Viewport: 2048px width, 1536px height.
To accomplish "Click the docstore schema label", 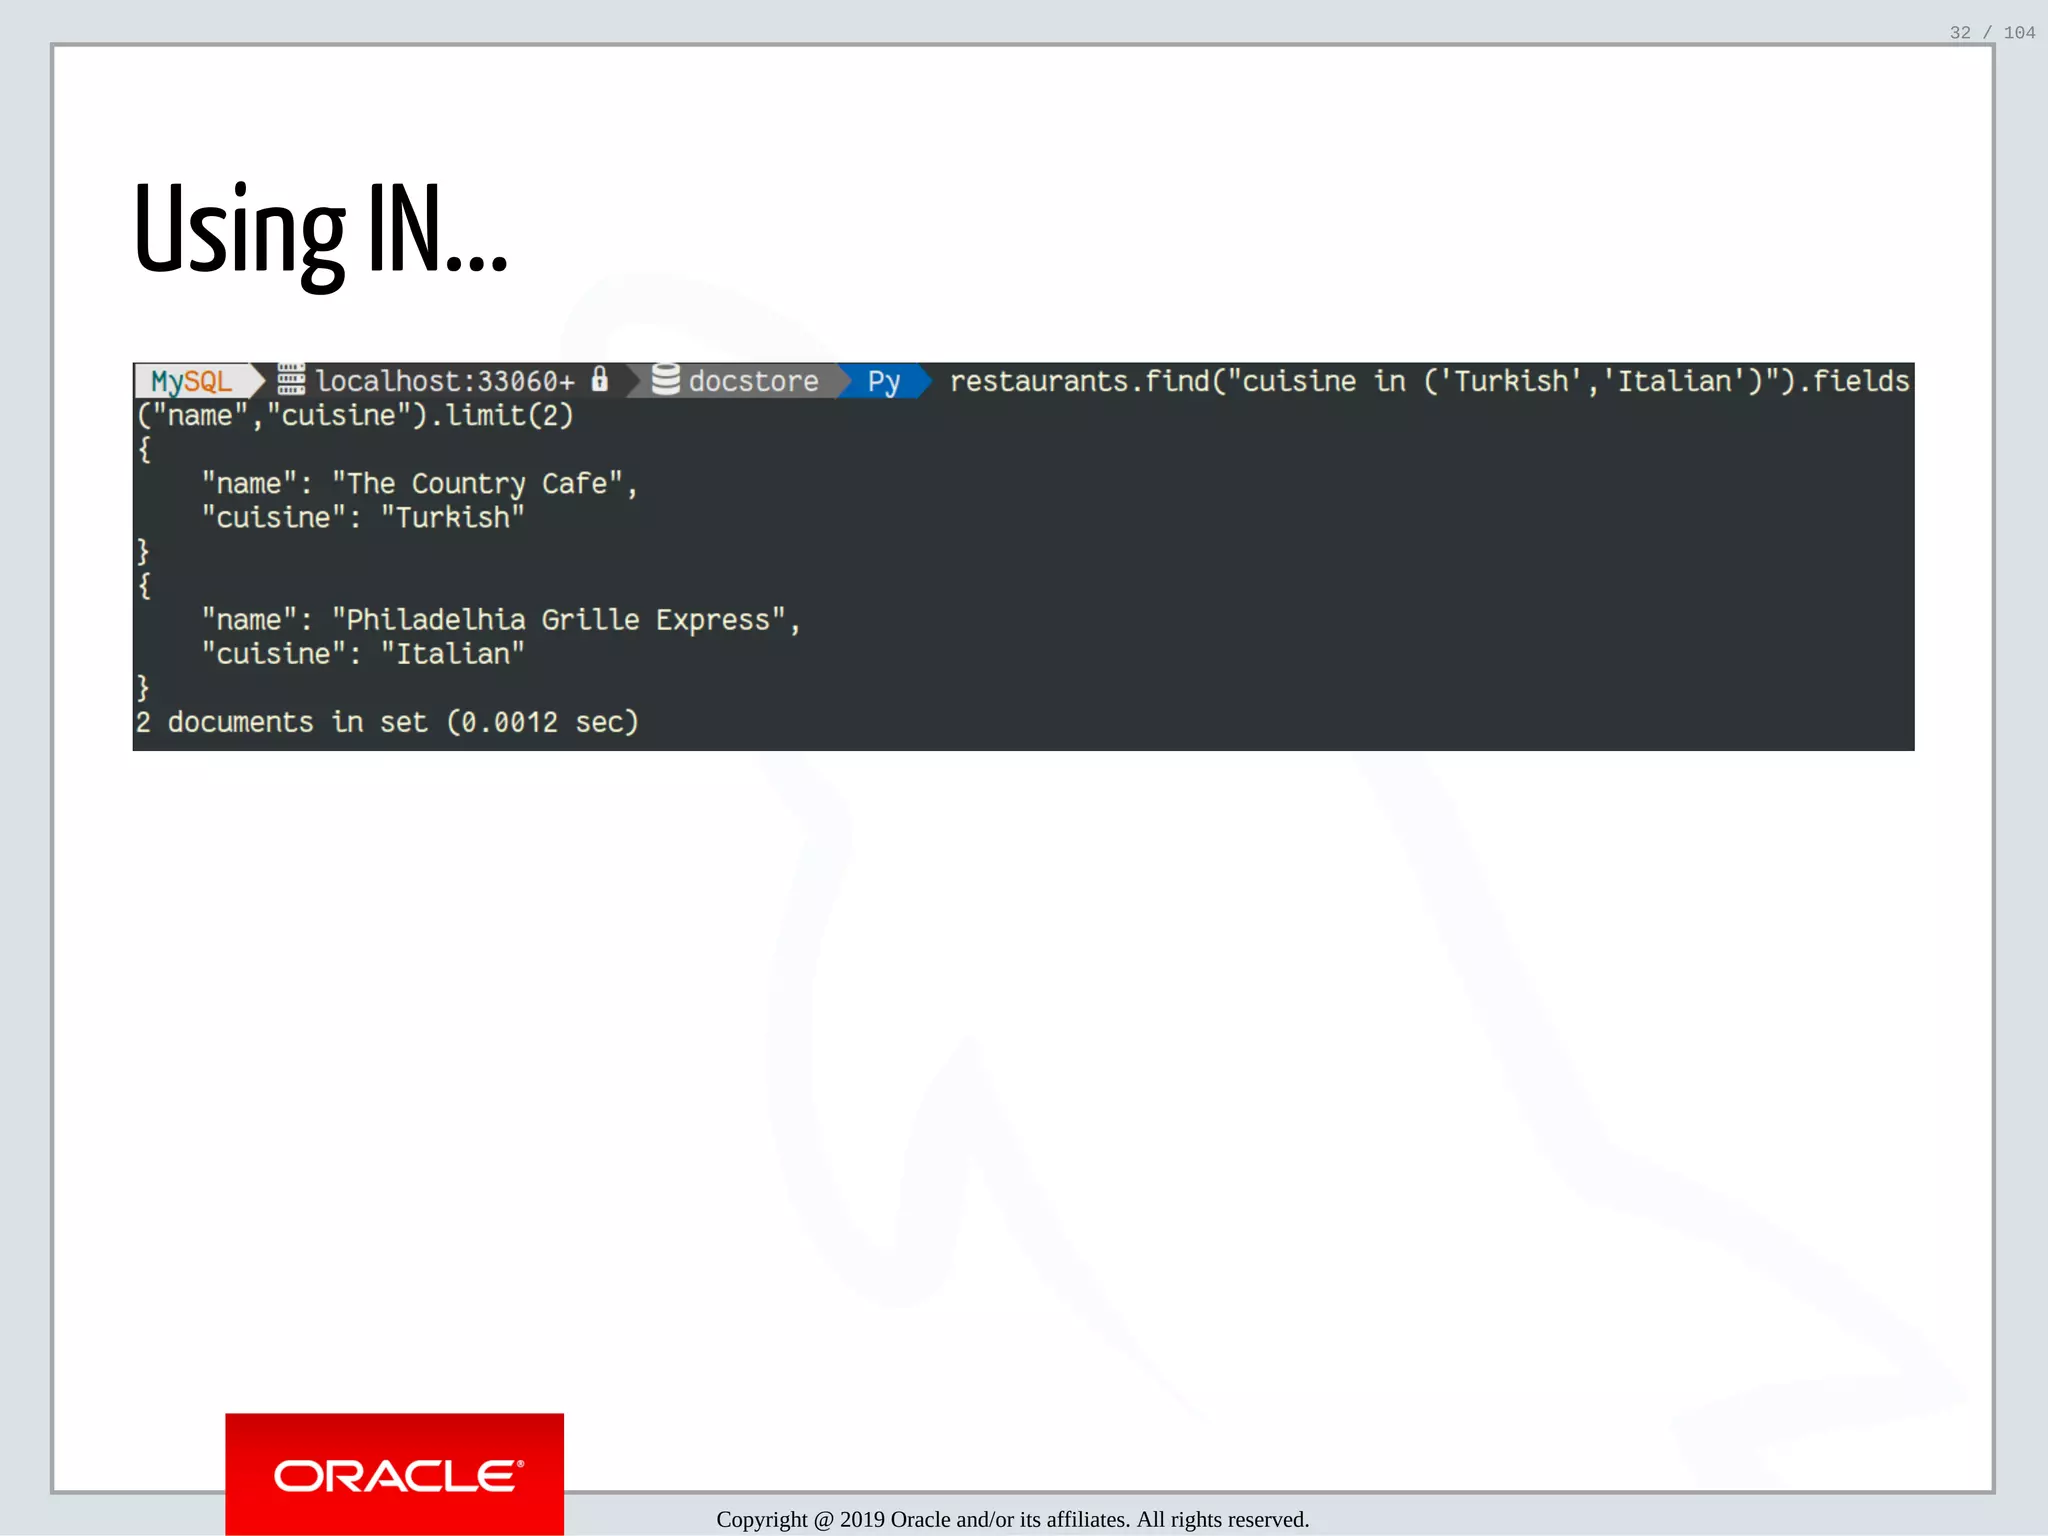I will pos(753,381).
